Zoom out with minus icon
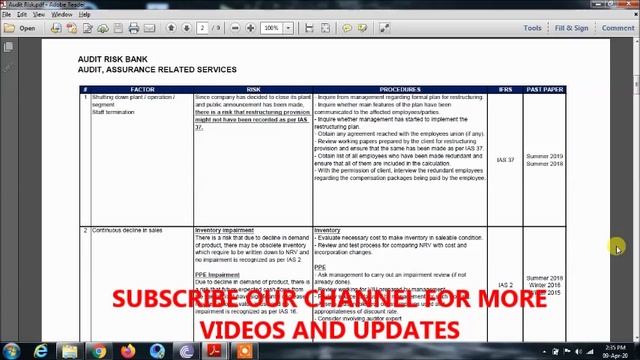 tap(235, 28)
